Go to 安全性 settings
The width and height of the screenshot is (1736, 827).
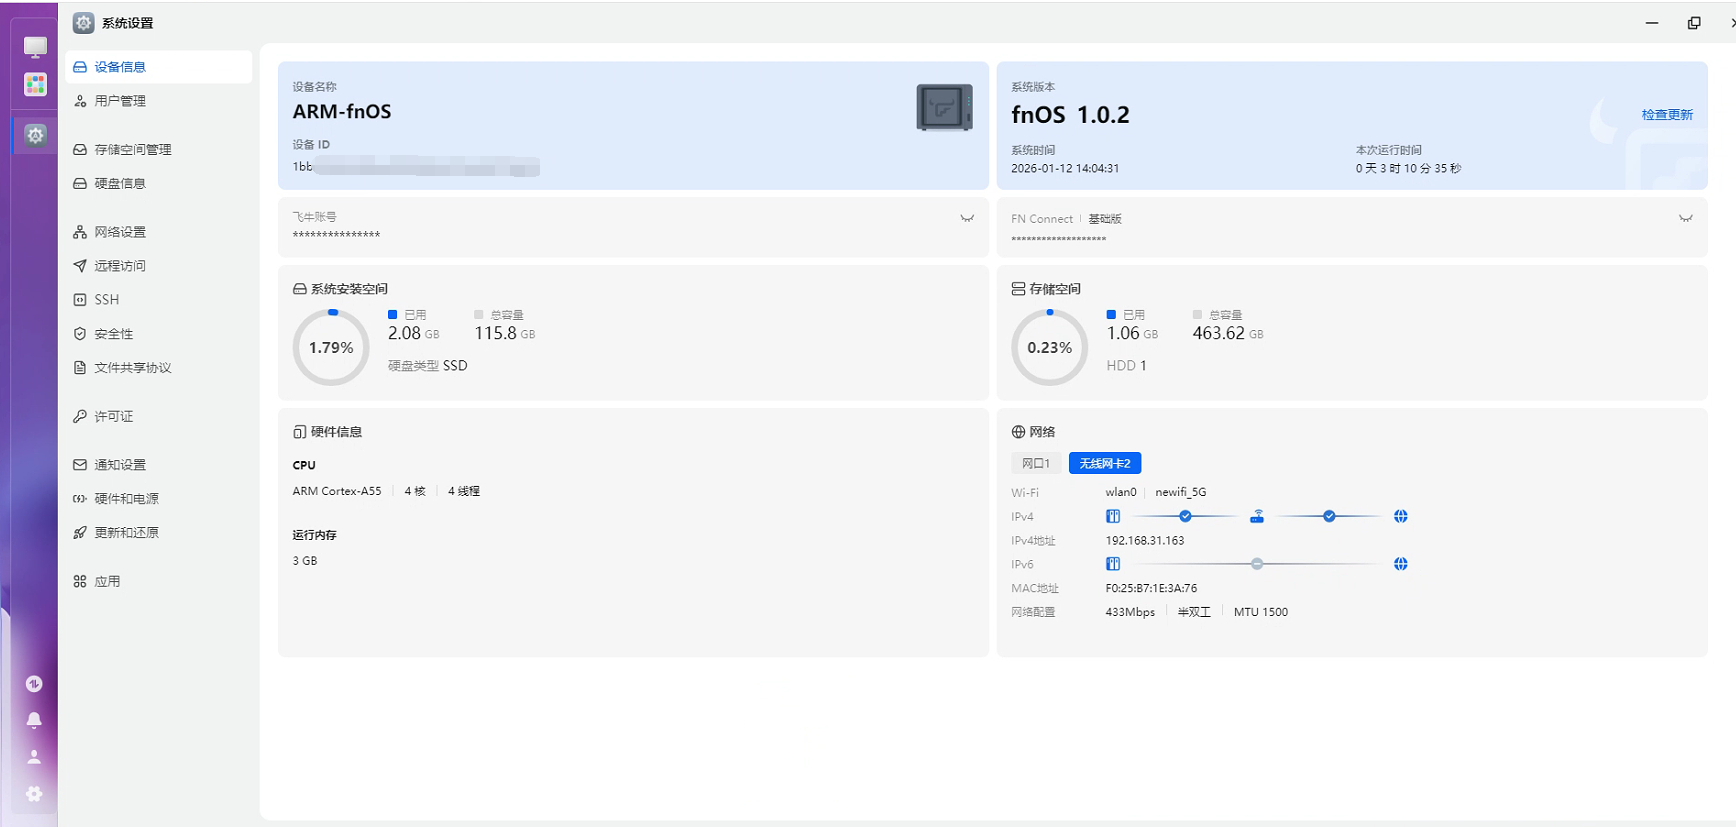pos(159,334)
